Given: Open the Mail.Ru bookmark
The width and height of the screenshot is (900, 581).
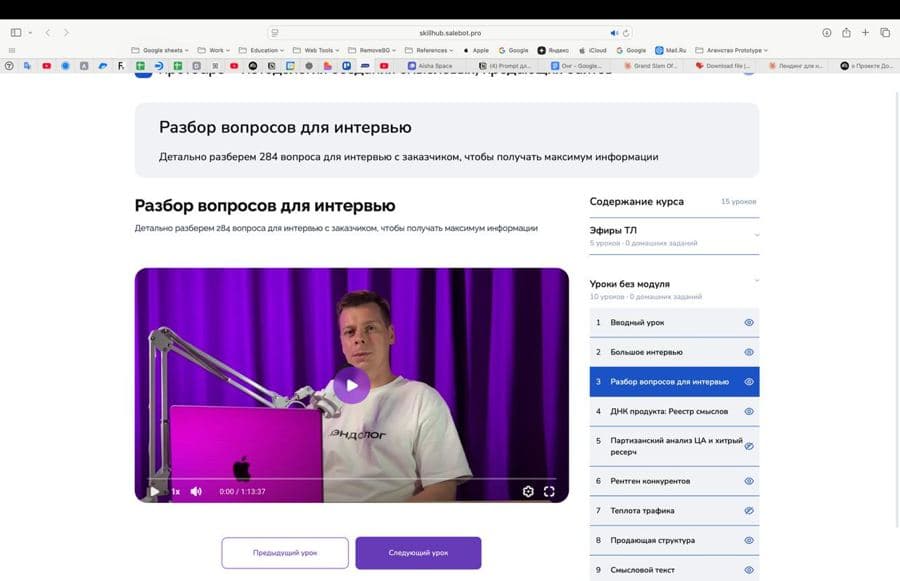Looking at the screenshot, I should [671, 51].
